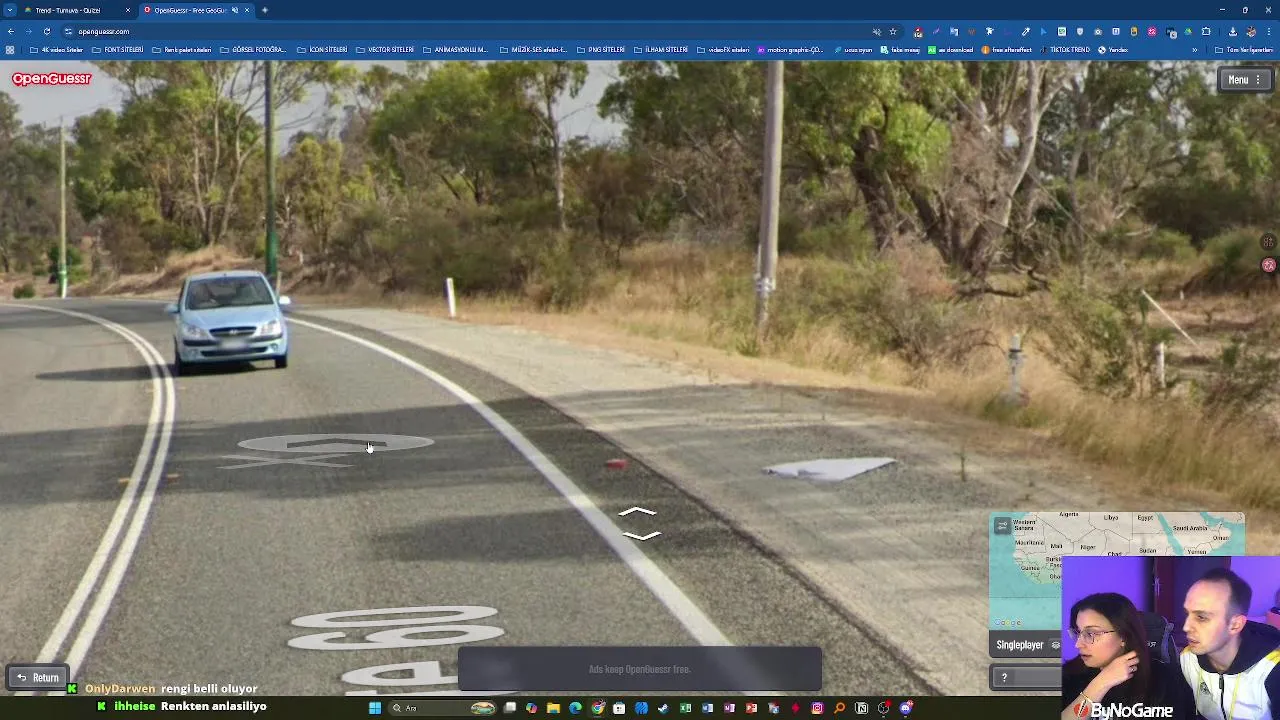Open the PNG SİTELERİ bookmark folder
Screen dimensions: 1280x720
(x=600, y=50)
